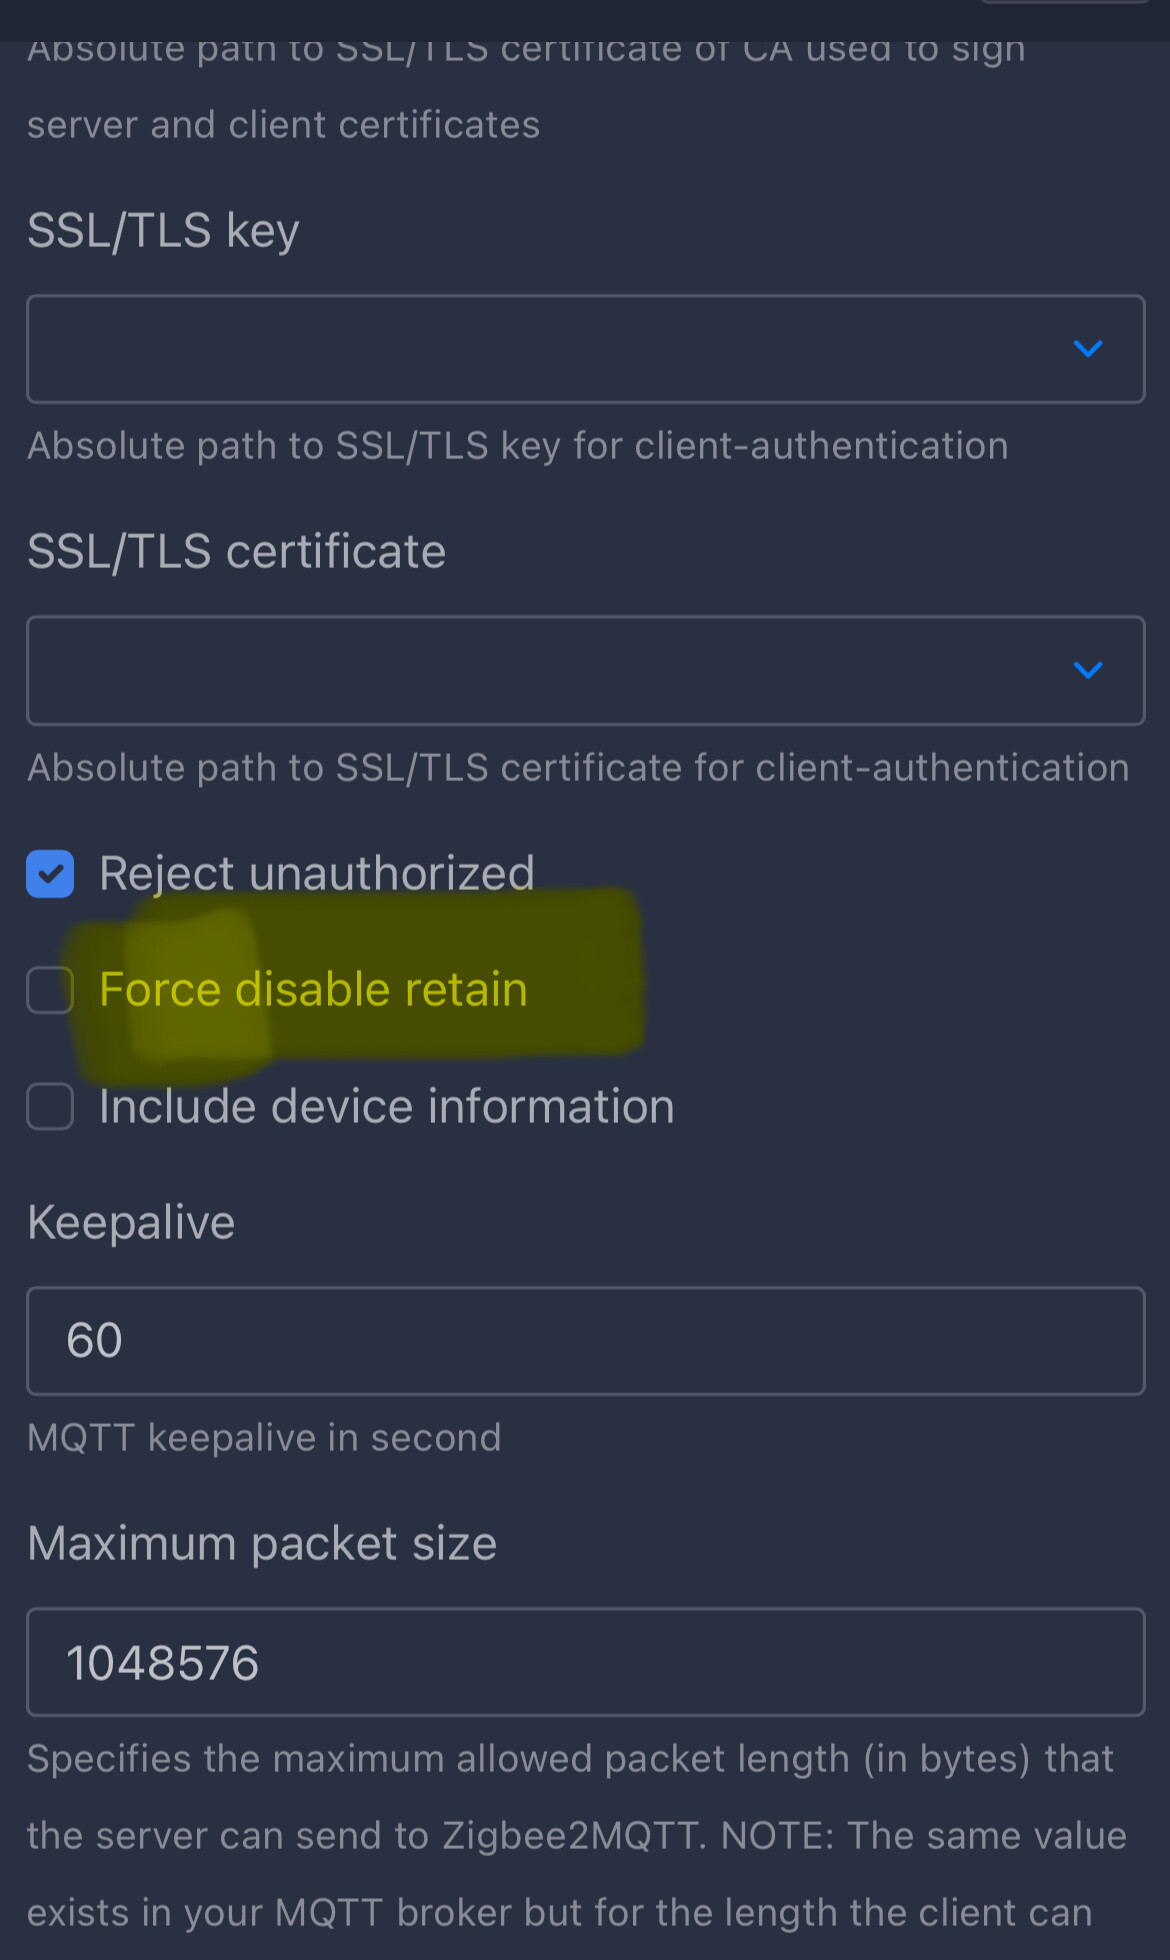1170x1960 pixels.
Task: Click the Include device information label
Action: point(387,1107)
